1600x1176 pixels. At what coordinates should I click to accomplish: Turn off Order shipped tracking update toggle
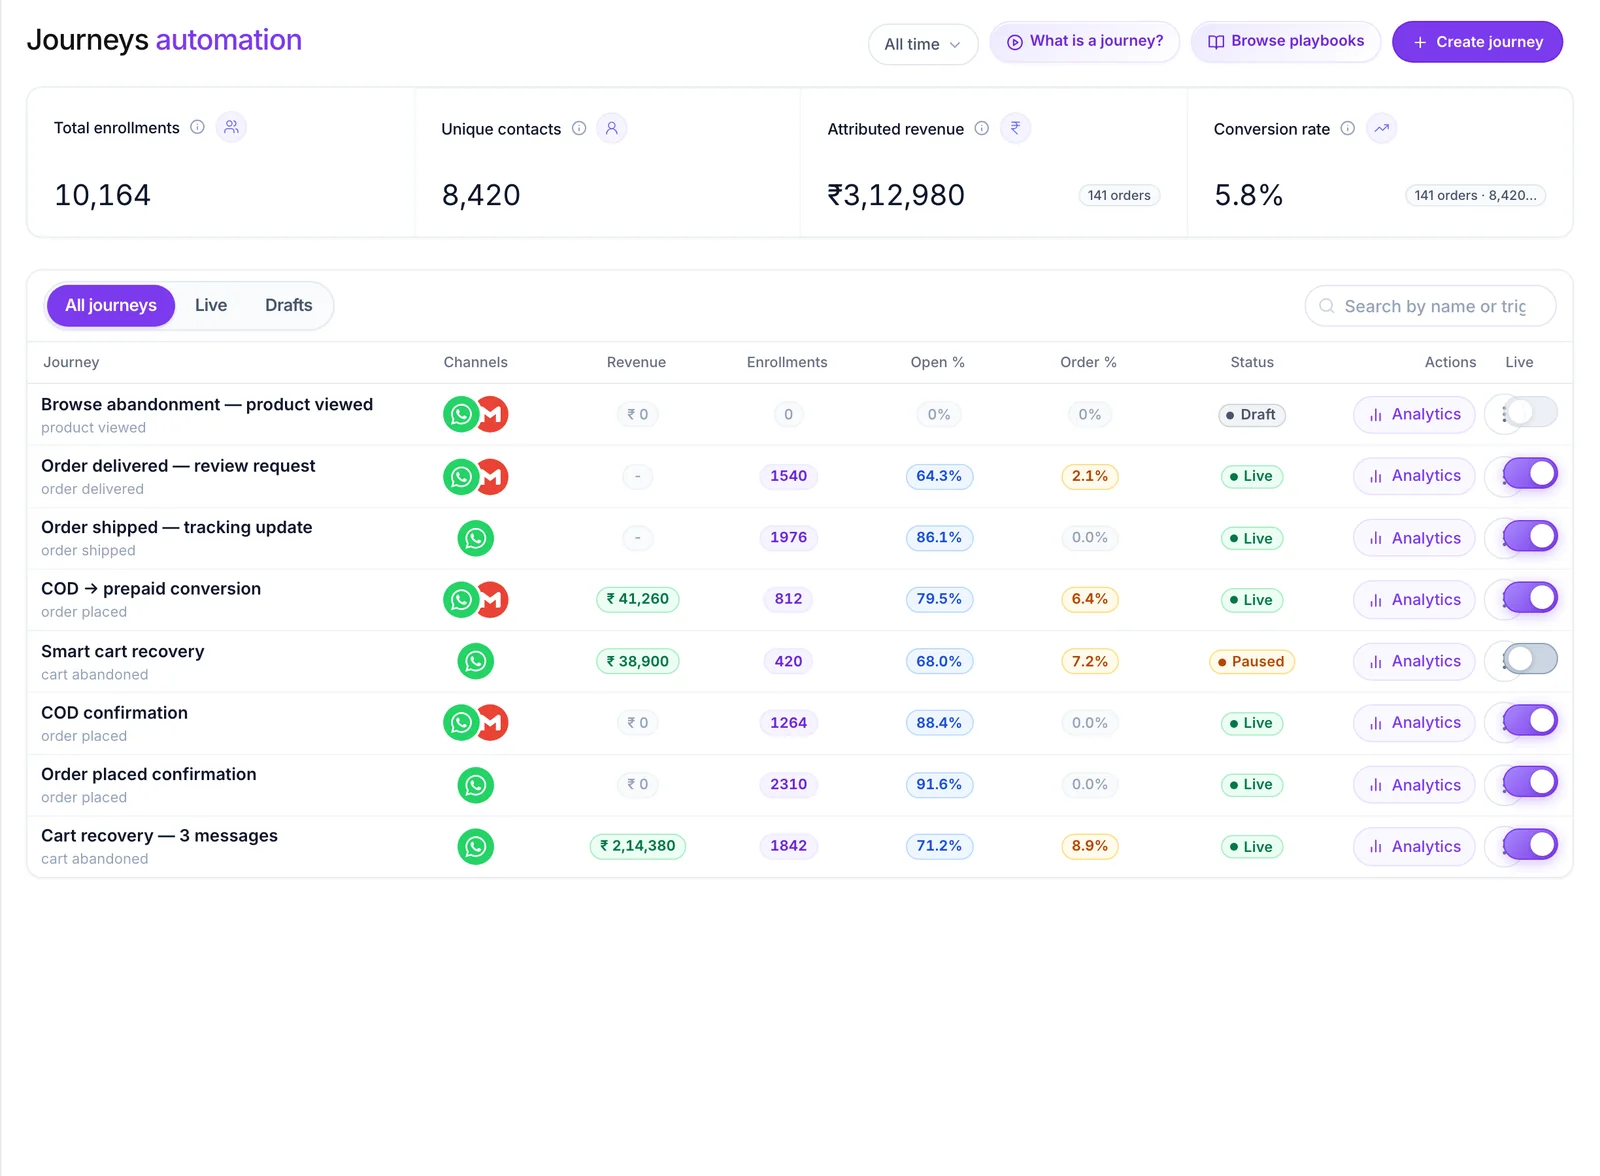[1531, 536]
